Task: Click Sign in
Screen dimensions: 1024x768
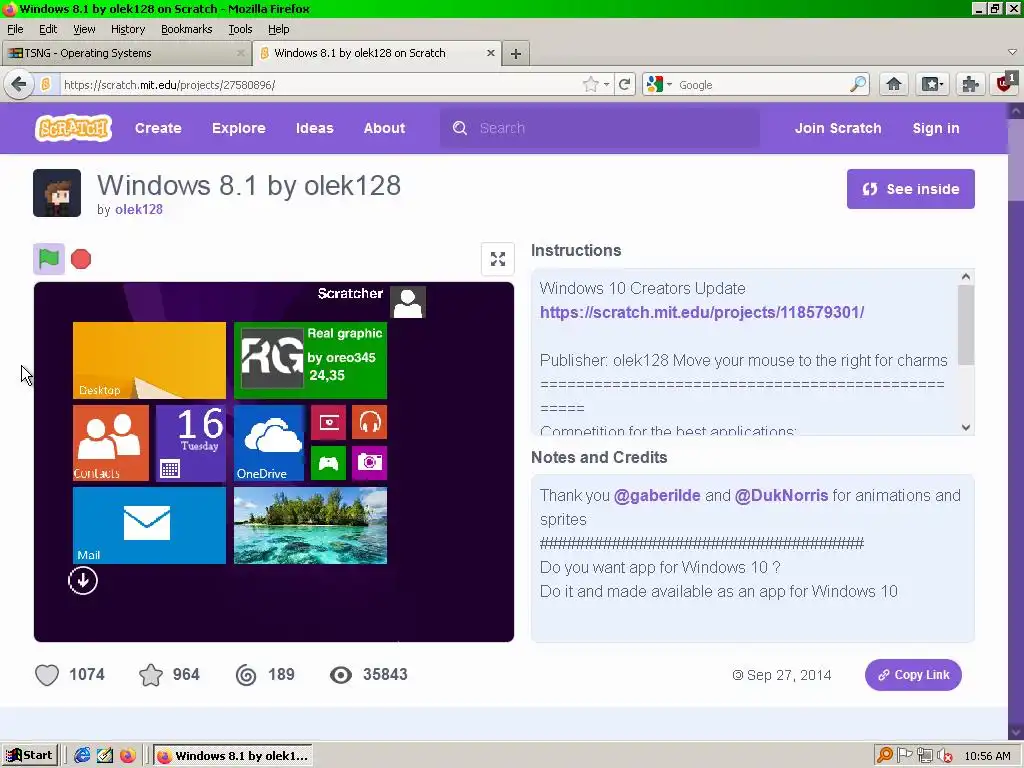Action: tap(936, 128)
